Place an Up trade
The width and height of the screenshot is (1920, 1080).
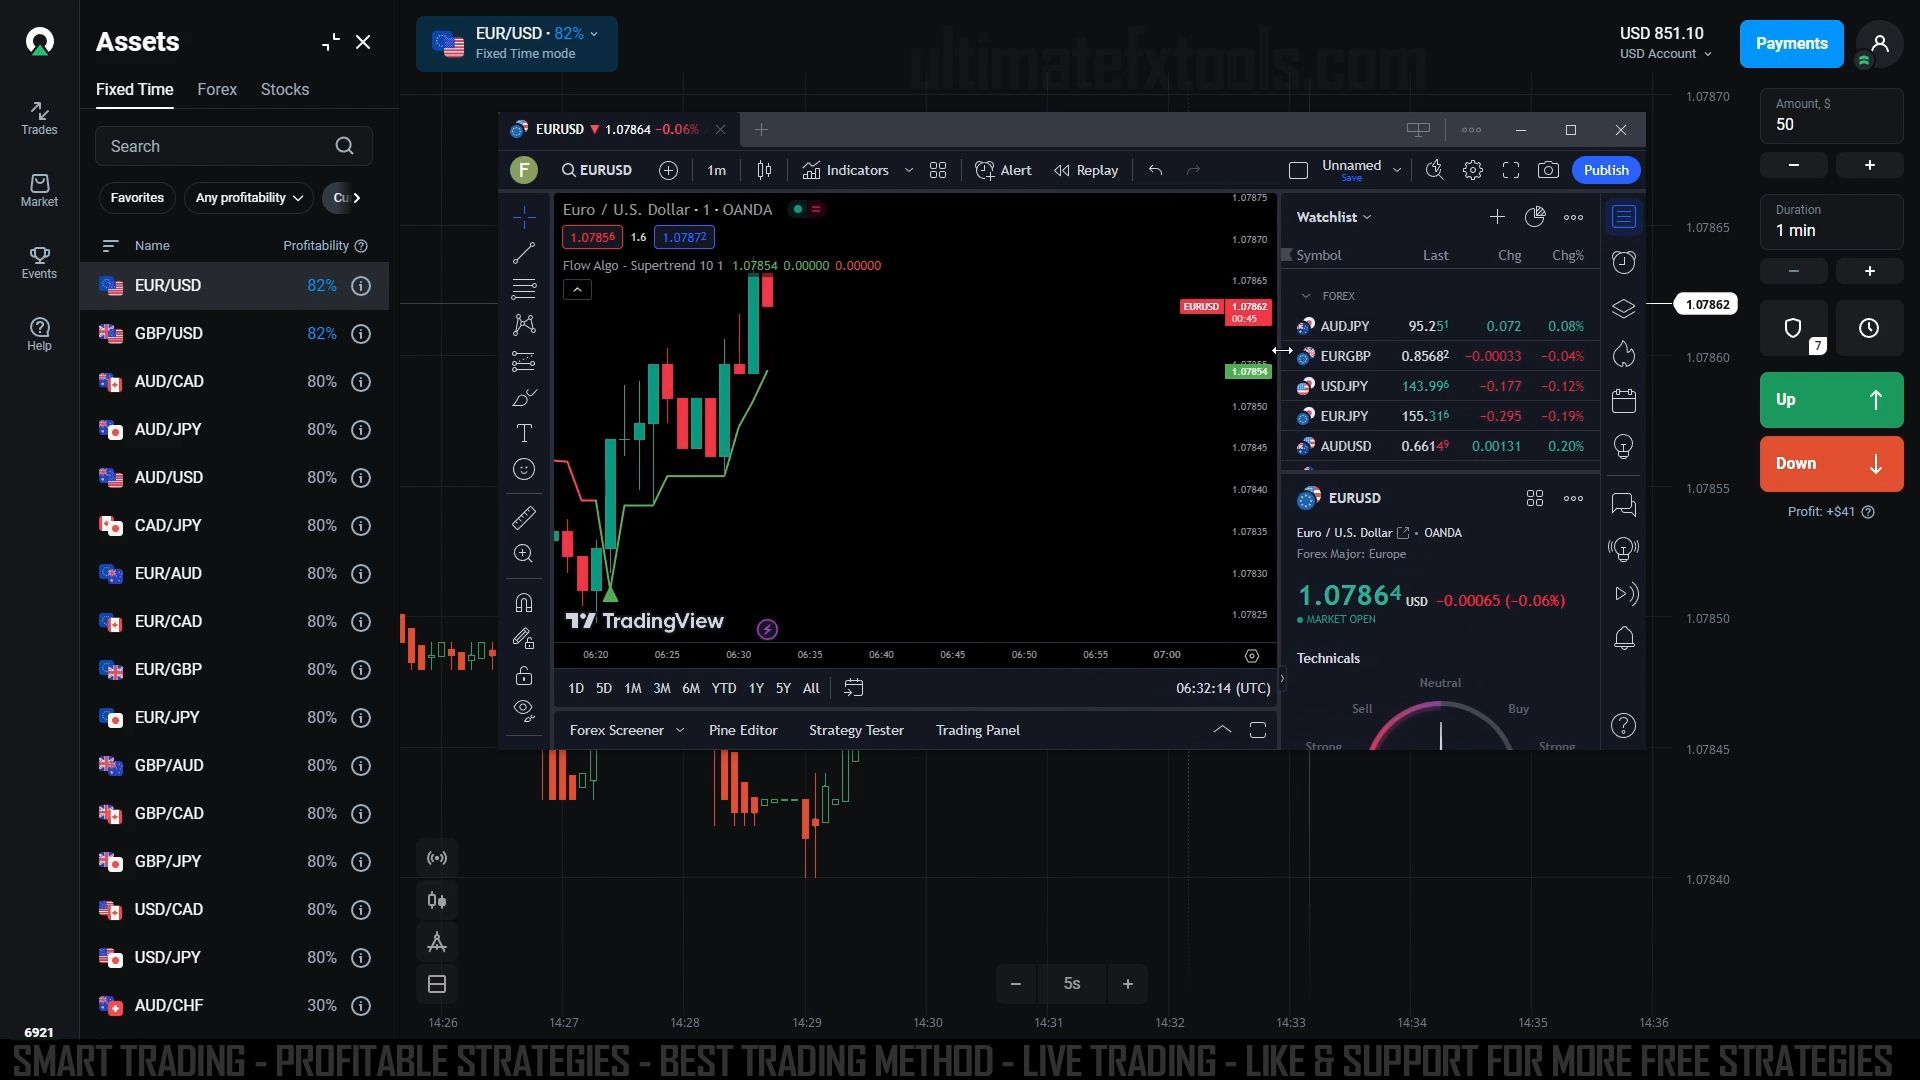click(x=1831, y=400)
